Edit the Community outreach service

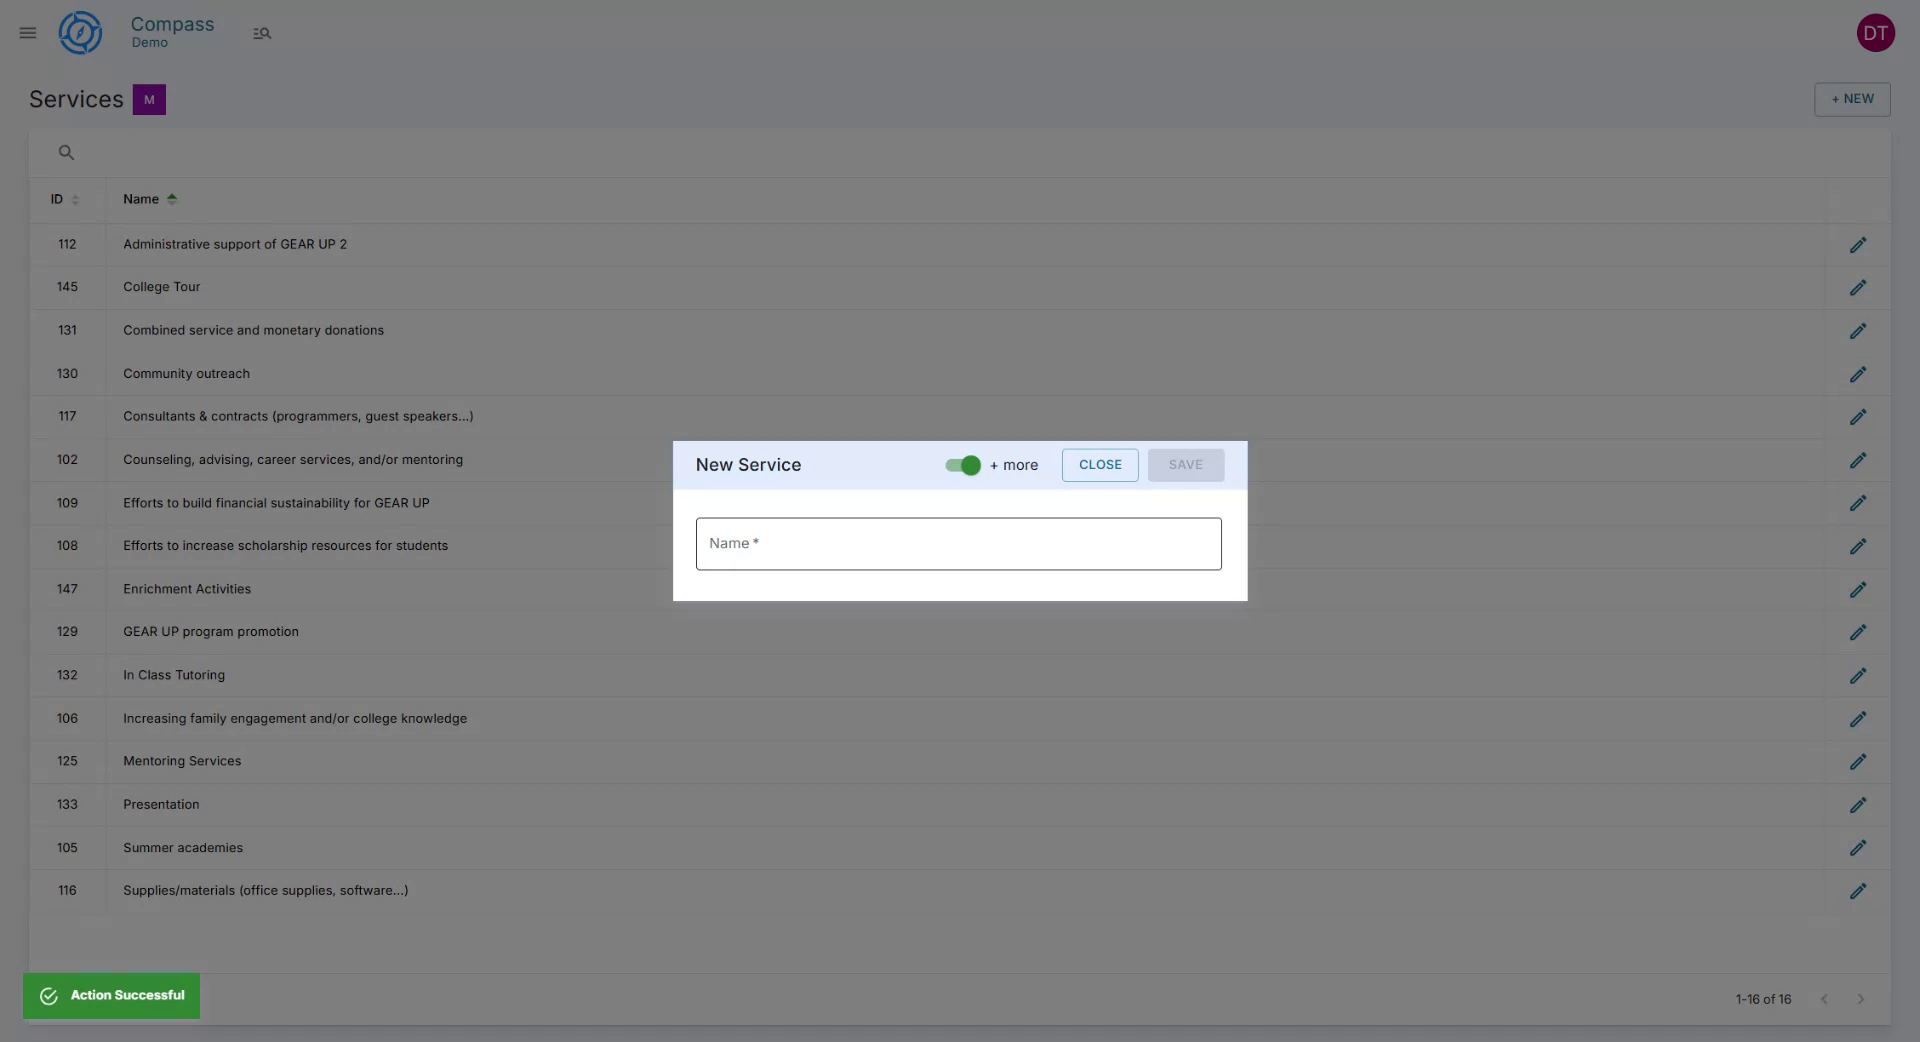click(1858, 374)
